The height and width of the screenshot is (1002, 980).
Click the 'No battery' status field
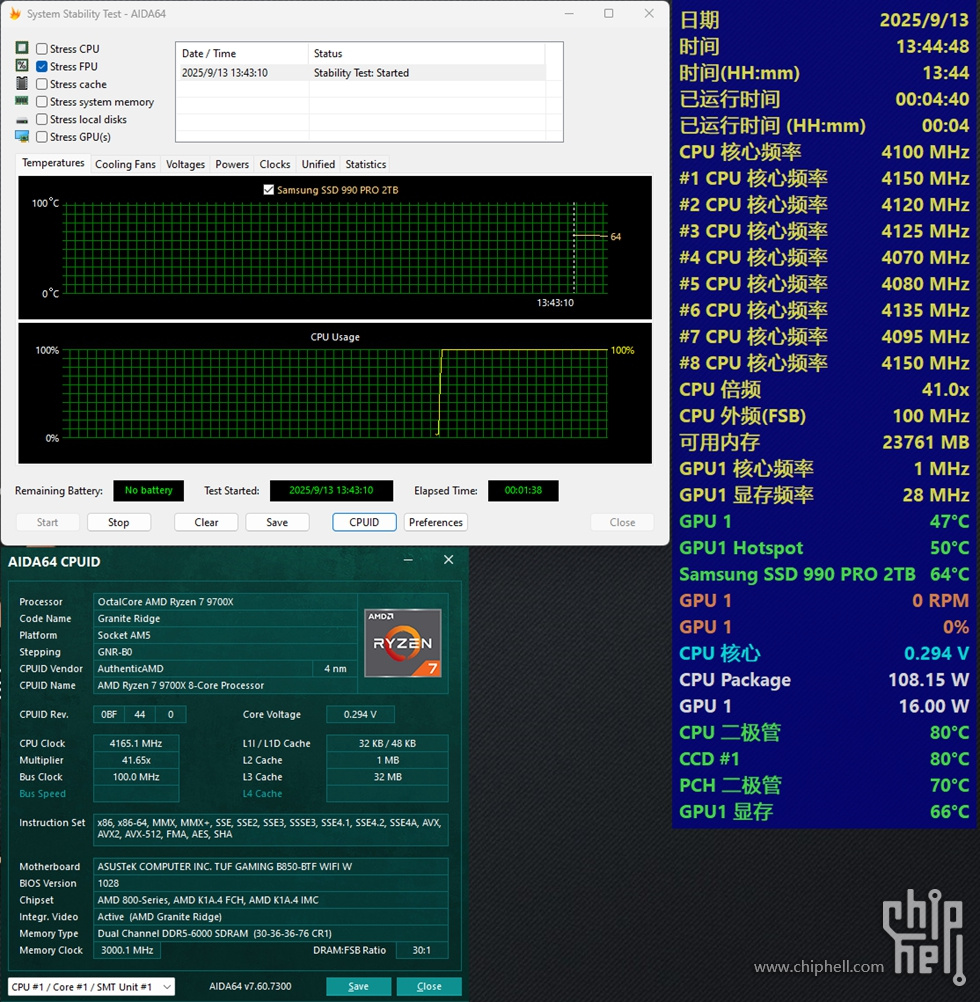(x=149, y=491)
